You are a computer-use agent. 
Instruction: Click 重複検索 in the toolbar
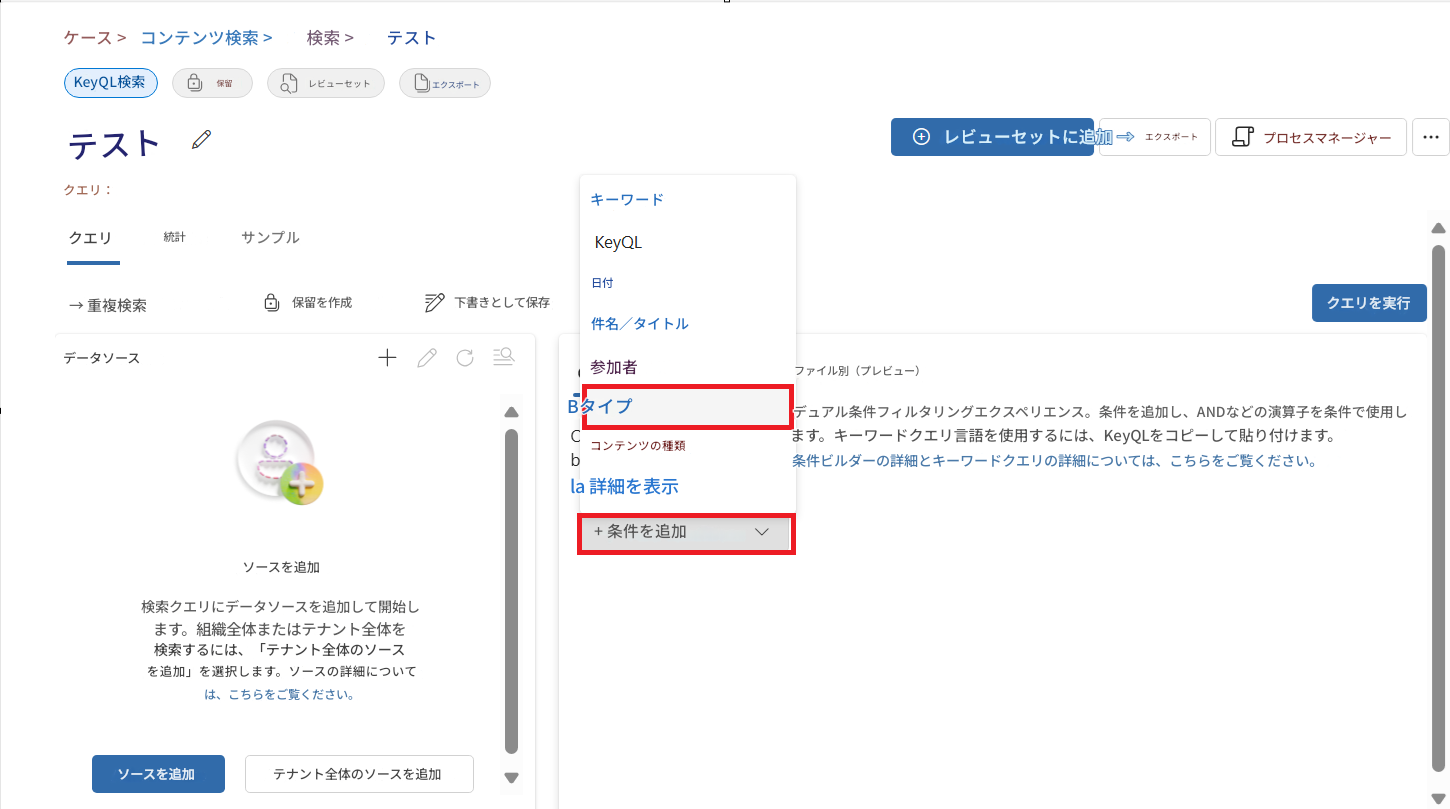click(x=108, y=305)
